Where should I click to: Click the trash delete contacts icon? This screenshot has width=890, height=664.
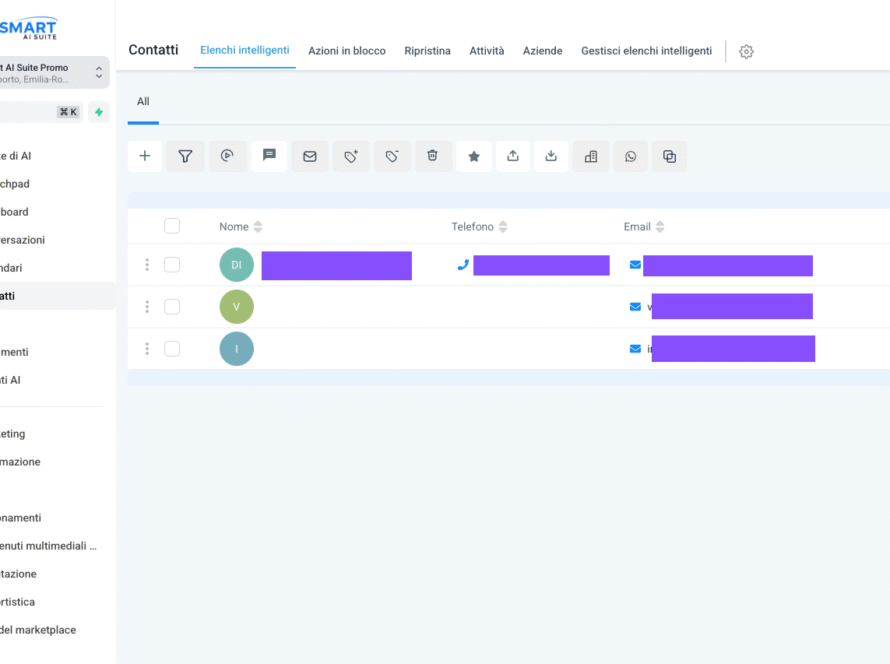[432, 156]
